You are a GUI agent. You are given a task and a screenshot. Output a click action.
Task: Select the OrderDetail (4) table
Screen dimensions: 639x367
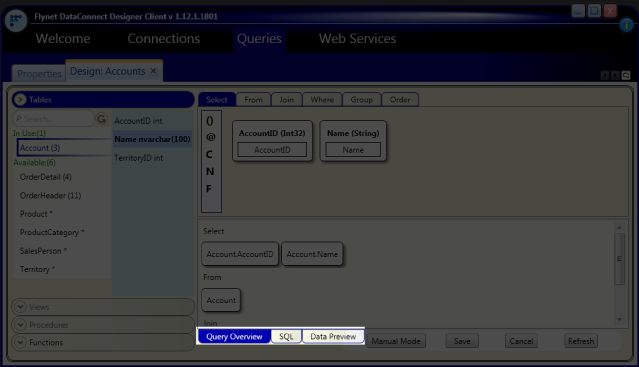point(46,177)
